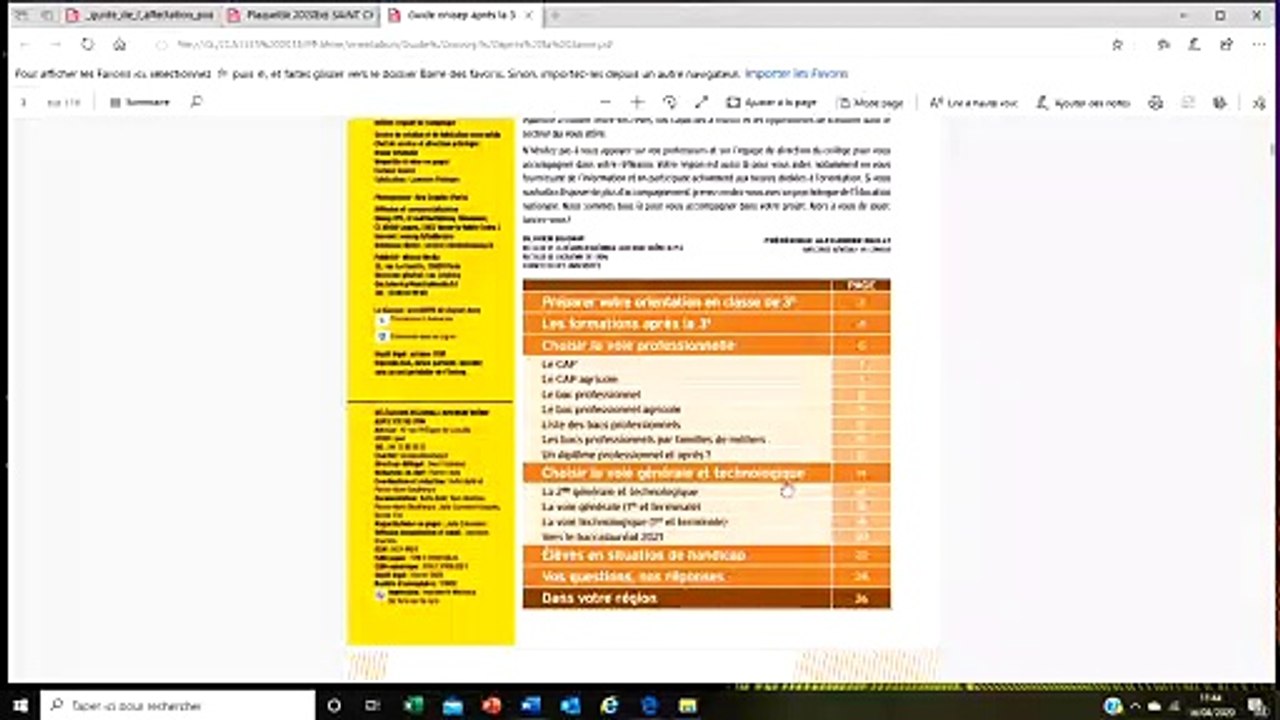Screen dimensions: 1280x720
Task: Add this page to favorites star
Action: pyautogui.click(x=1117, y=44)
